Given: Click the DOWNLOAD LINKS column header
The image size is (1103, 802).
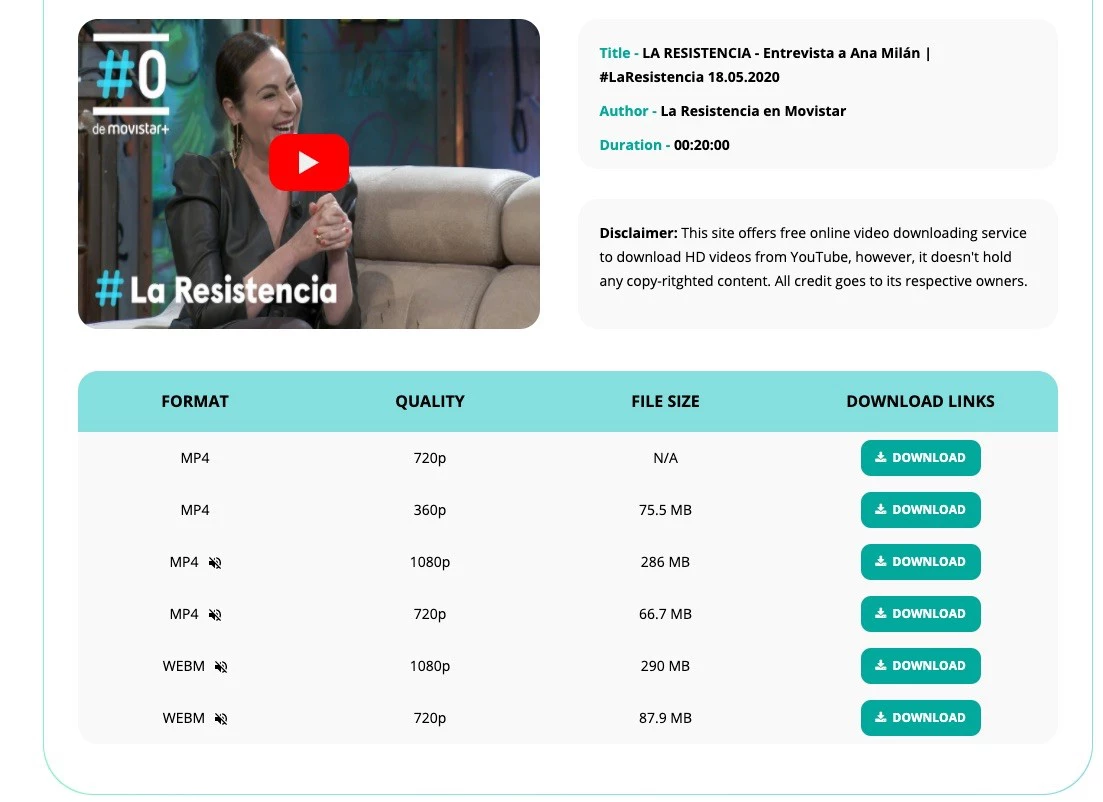Looking at the screenshot, I should [x=920, y=401].
